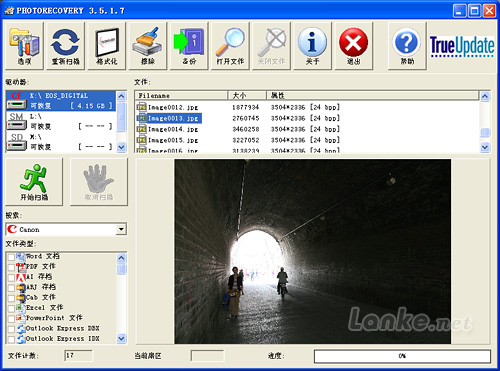Image resolution: width=500 pixels, height=371 pixels.
Task: Click the file type list scroll down arrow
Action: [x=121, y=338]
